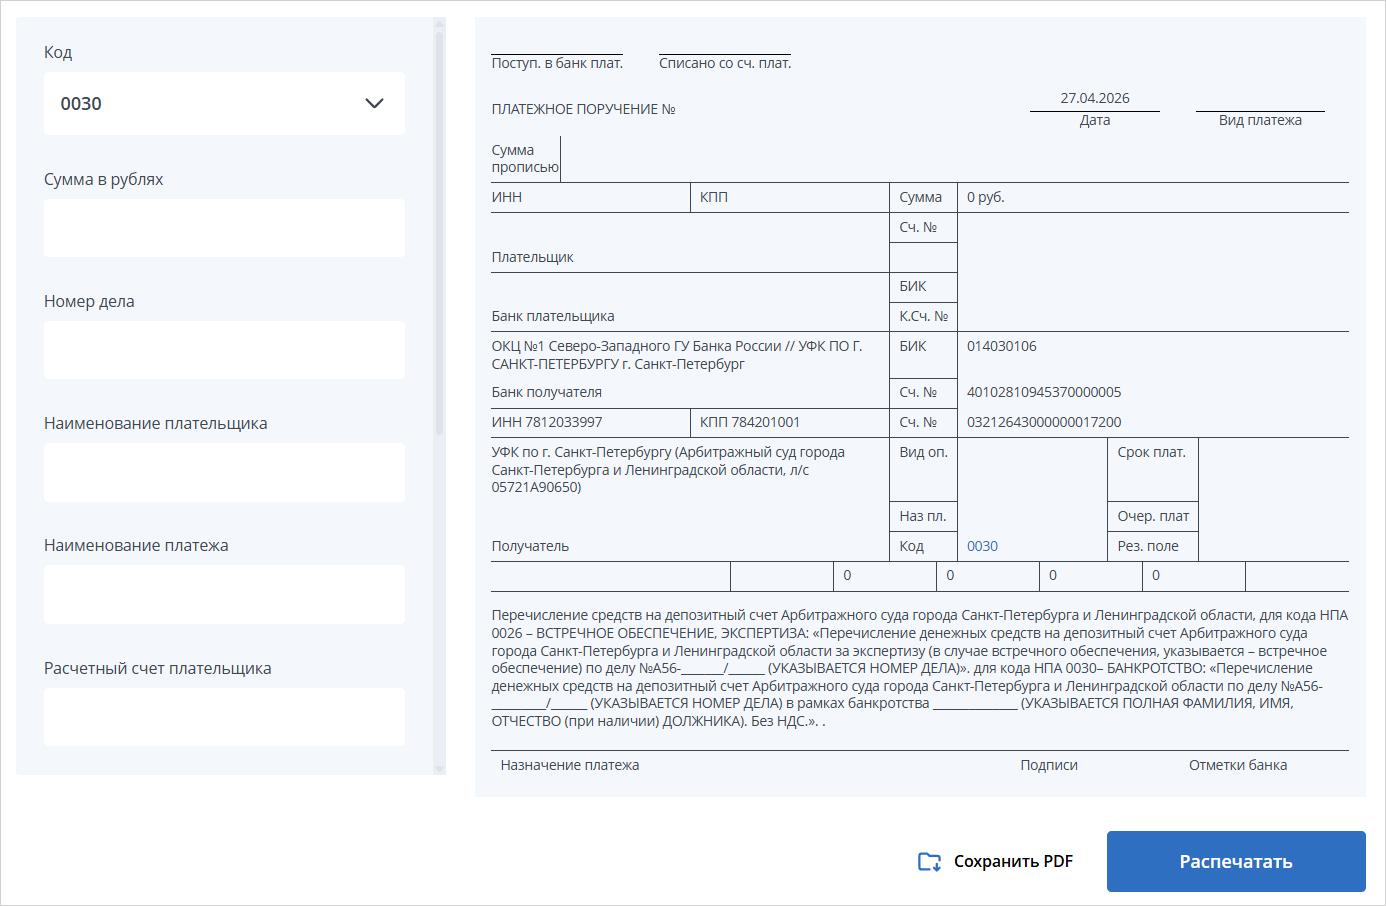Click account number 03212643000000017200
Viewport: 1386px width, 906px height.
tap(1043, 422)
